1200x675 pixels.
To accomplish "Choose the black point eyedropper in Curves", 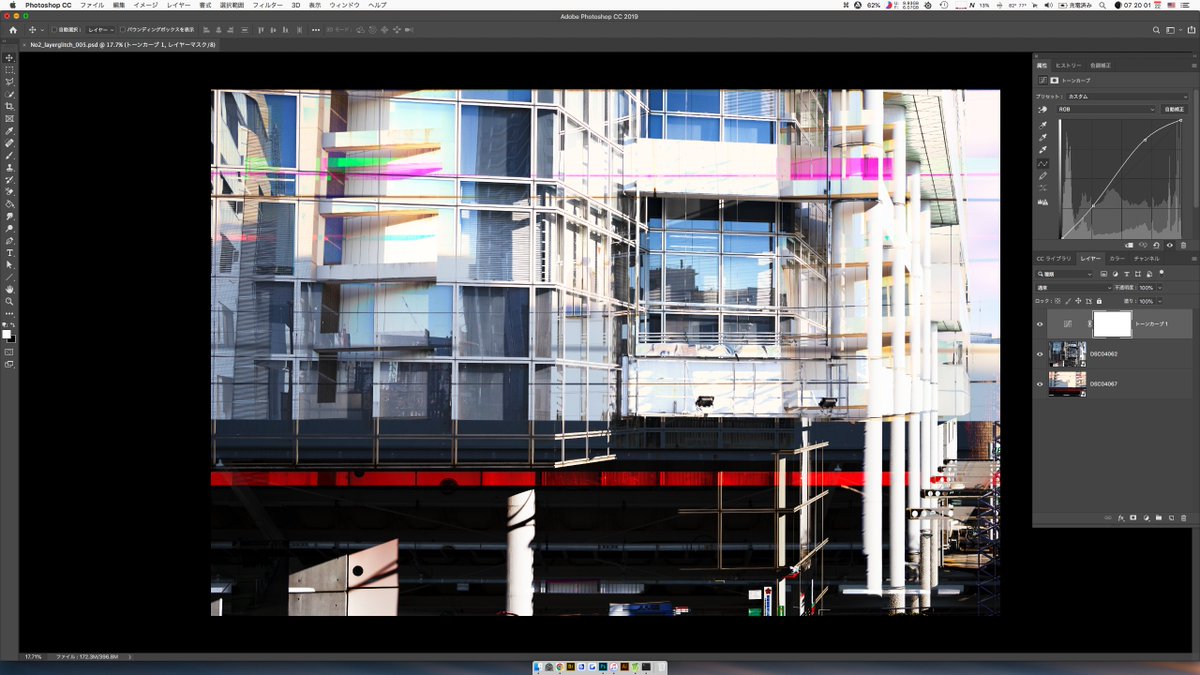I will click(1043, 124).
